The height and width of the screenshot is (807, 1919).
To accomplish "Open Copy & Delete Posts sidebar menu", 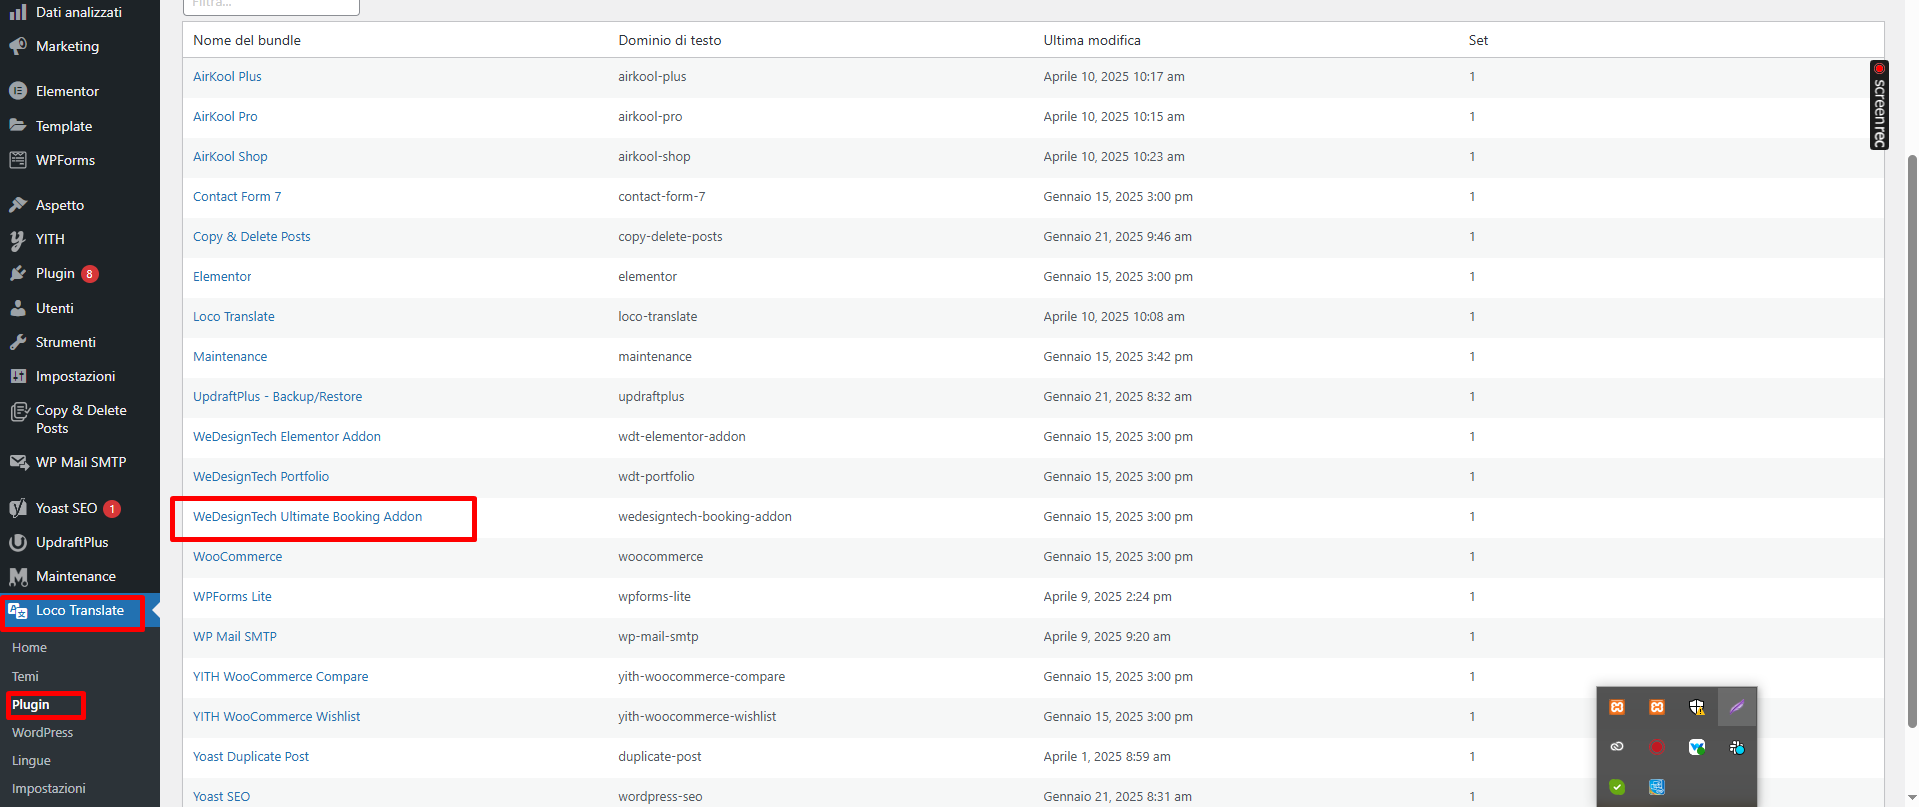I will tap(81, 419).
